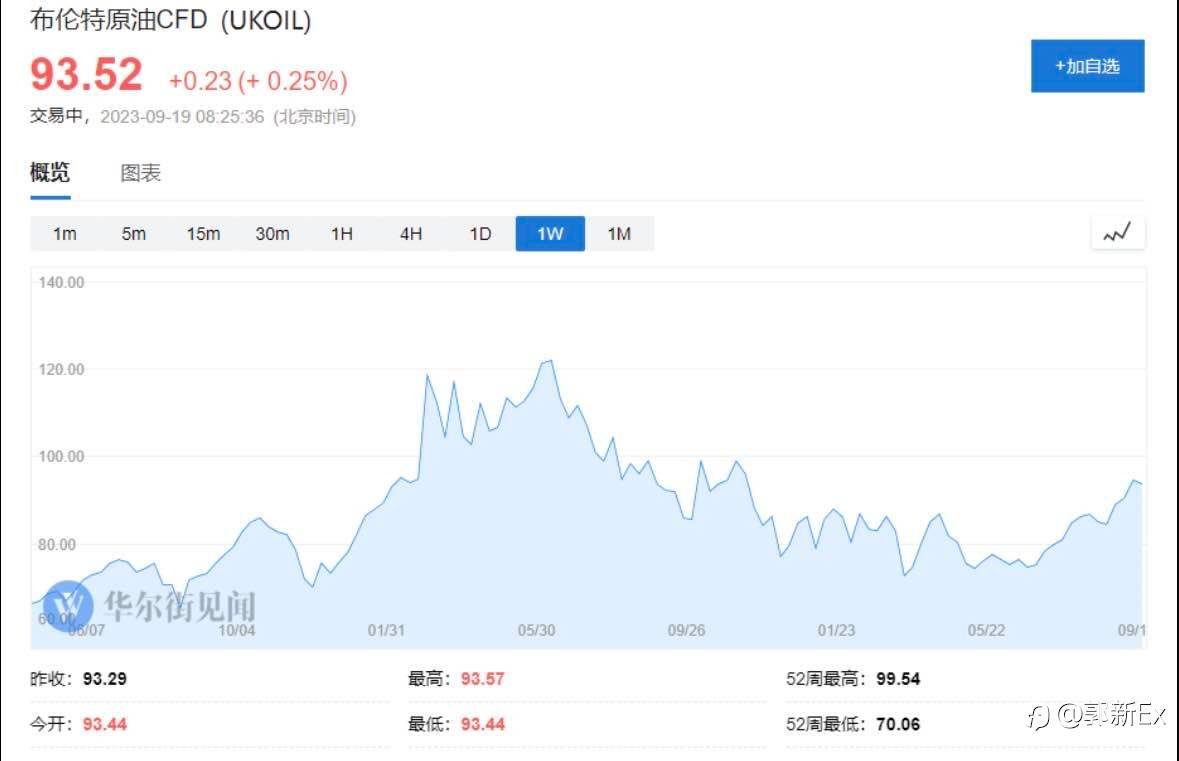This screenshot has height=761, width=1179.
Task: Click the 01/31 date axis label
Action: pos(386,630)
